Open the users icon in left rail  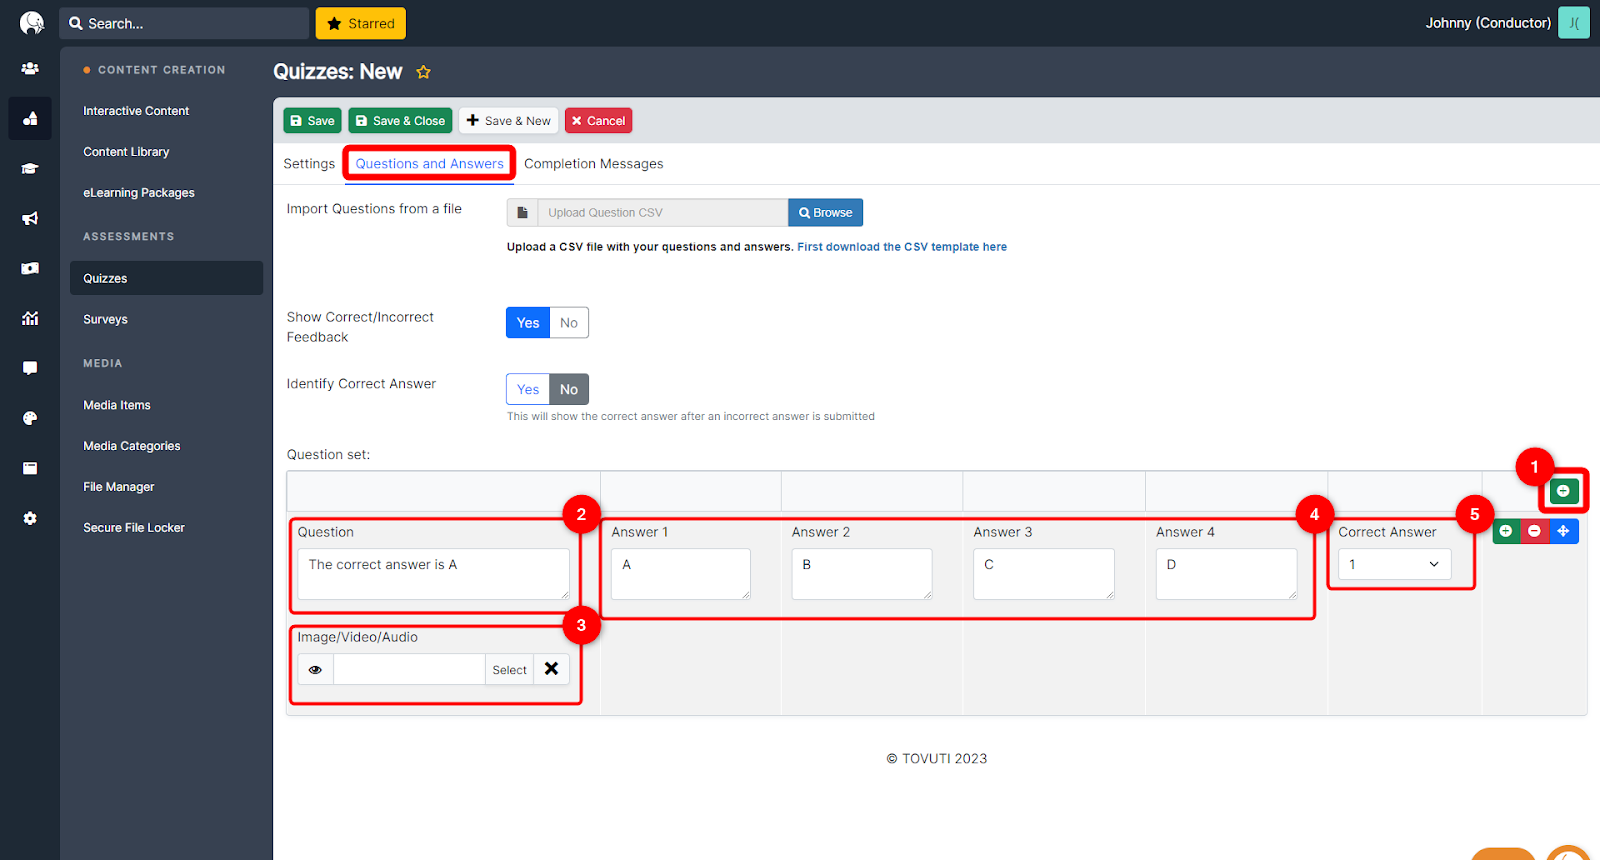(x=30, y=69)
